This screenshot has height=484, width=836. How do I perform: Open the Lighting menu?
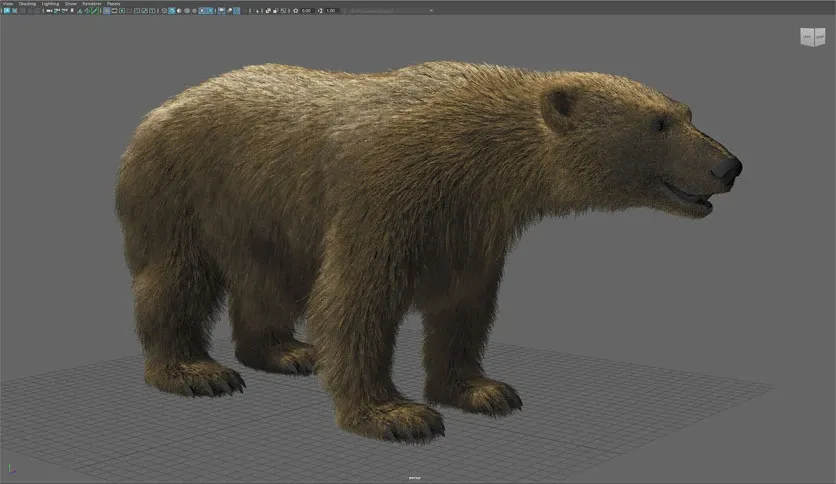coord(50,4)
